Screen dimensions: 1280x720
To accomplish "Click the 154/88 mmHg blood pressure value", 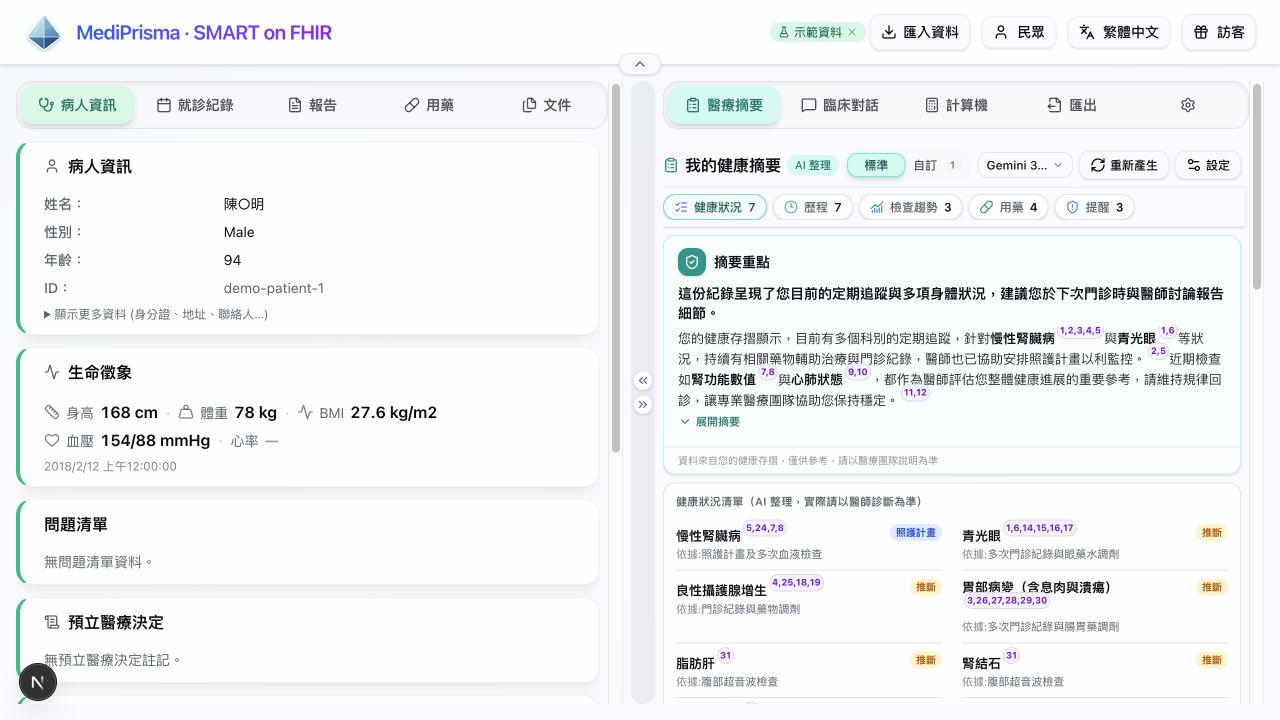I will pyautogui.click(x=155, y=441).
